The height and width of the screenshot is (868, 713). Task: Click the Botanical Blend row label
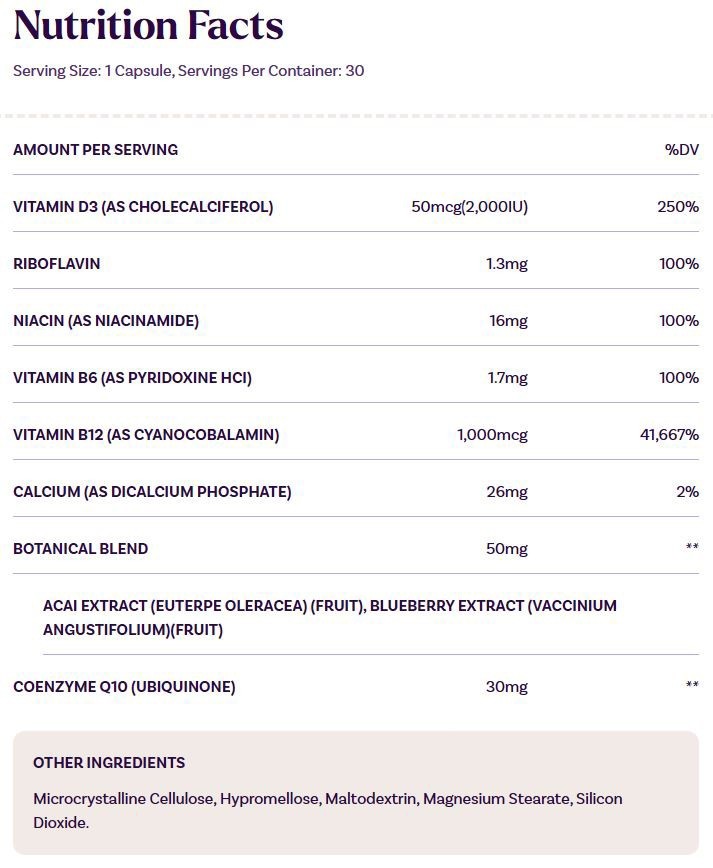click(x=81, y=549)
